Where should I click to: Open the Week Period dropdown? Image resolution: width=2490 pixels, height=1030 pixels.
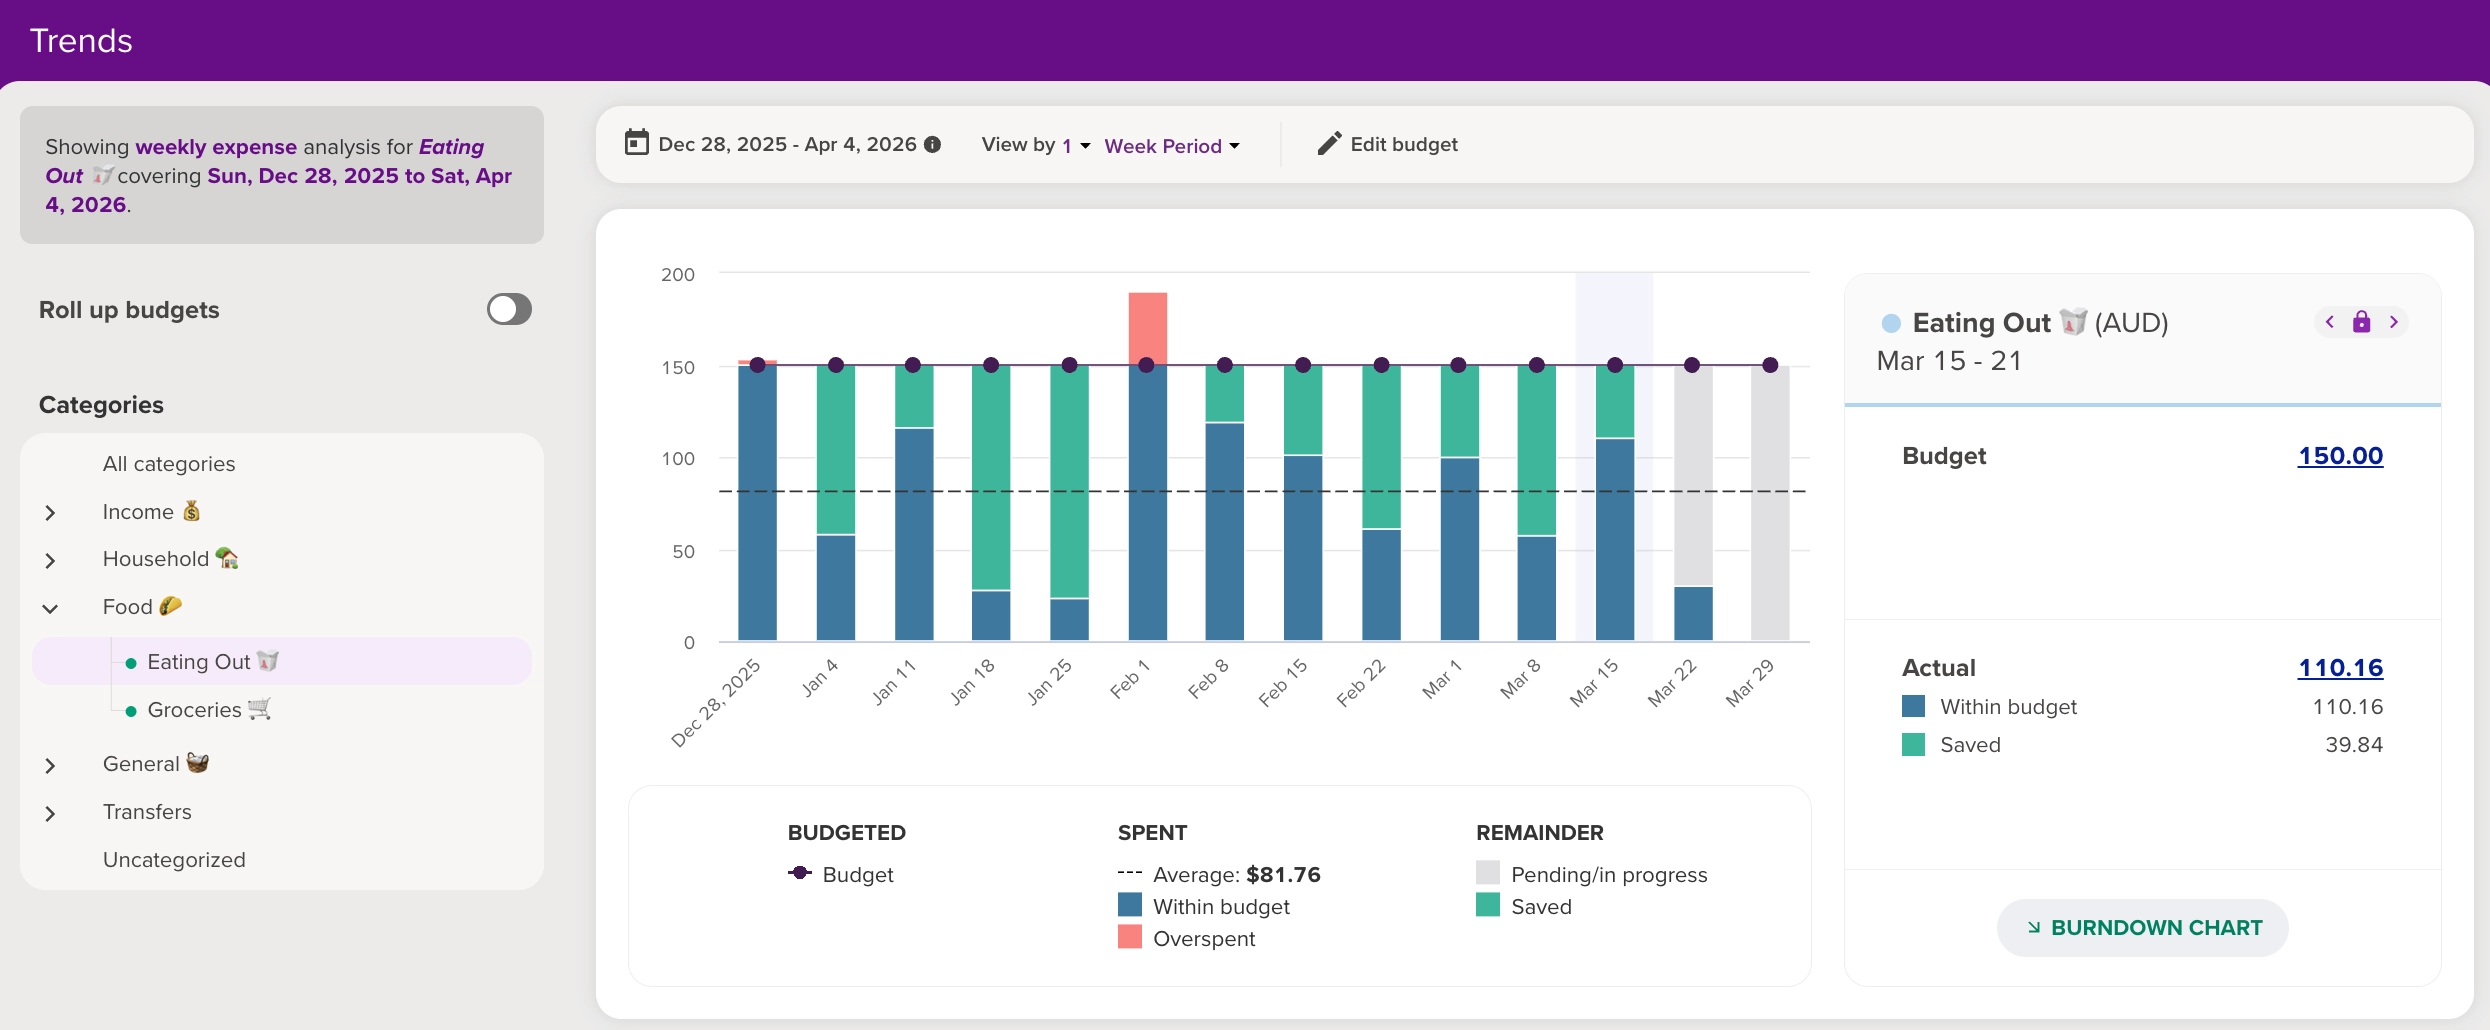click(x=1172, y=146)
